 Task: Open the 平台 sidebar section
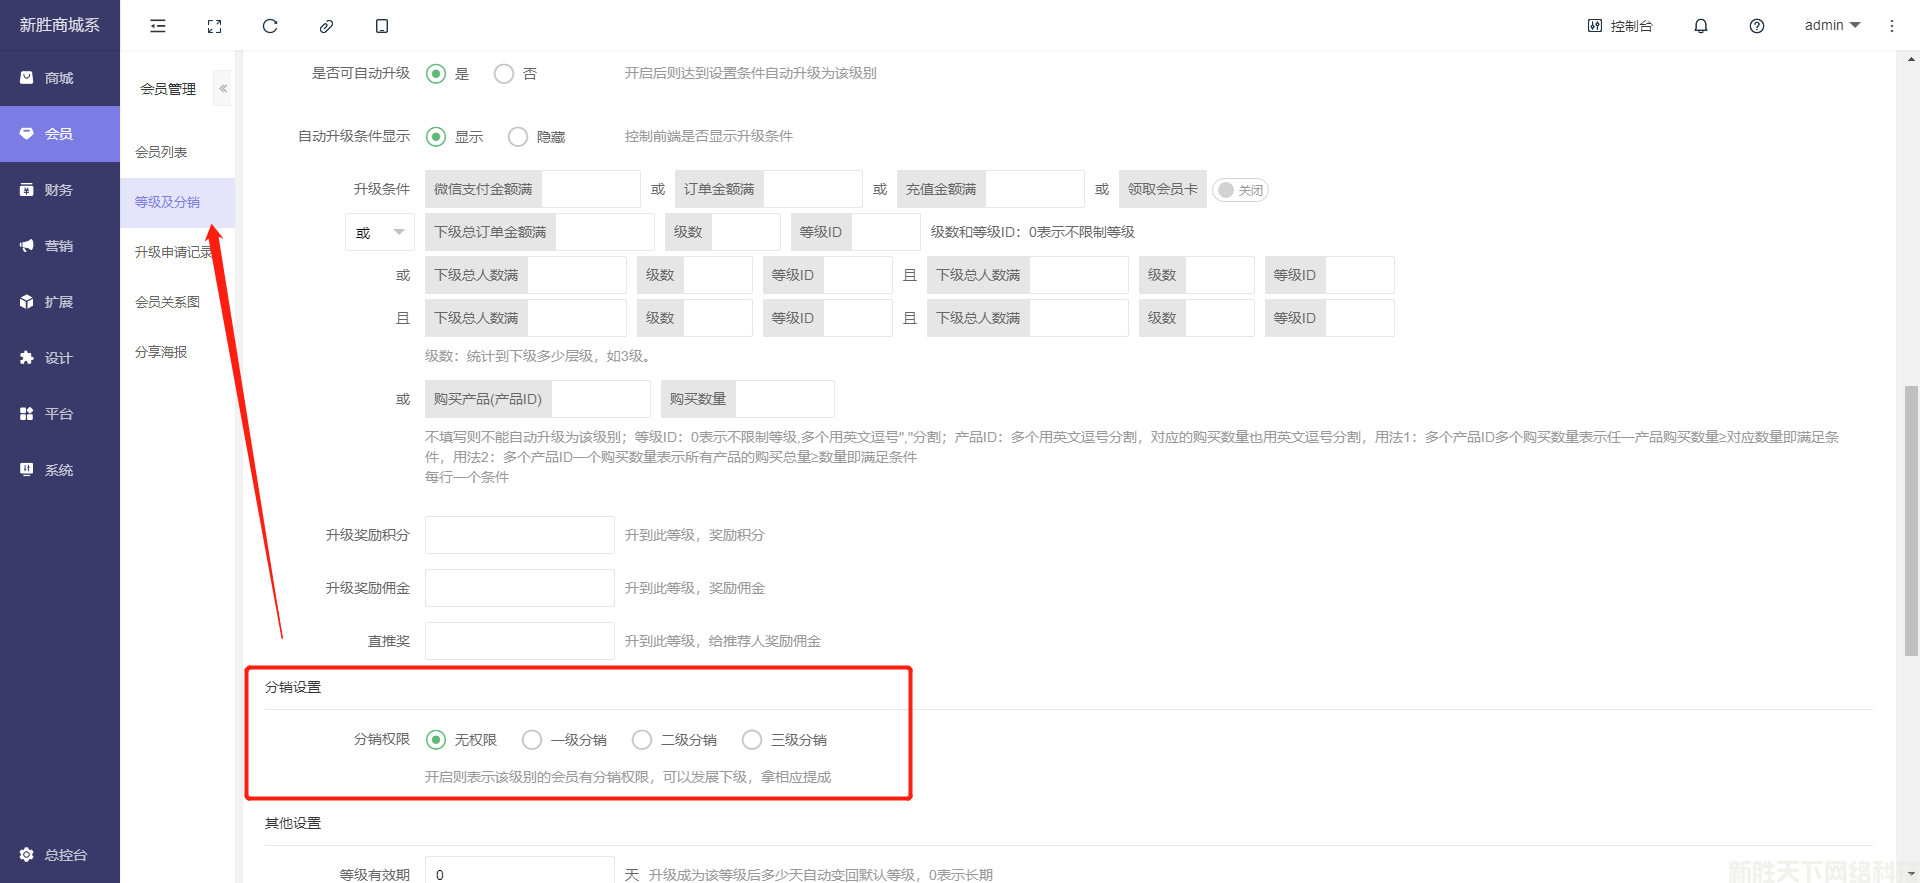coord(60,414)
